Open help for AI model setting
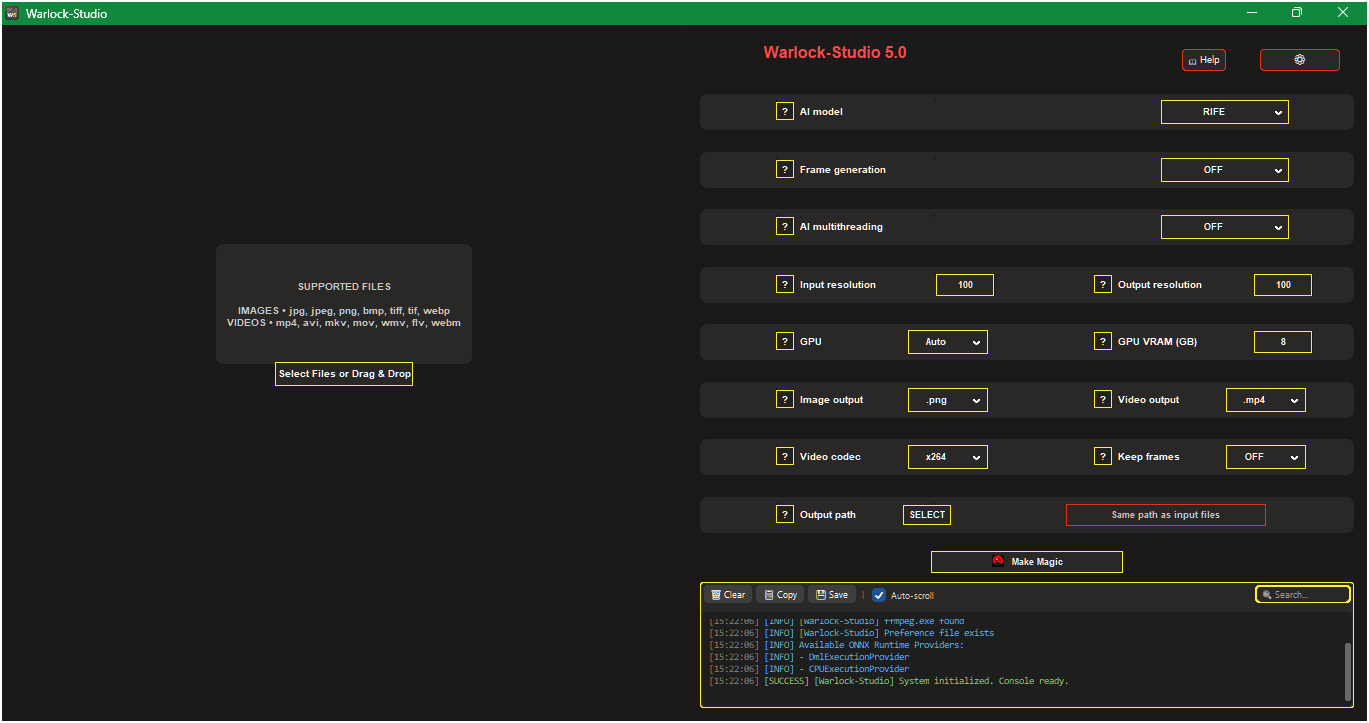The height and width of the screenshot is (723, 1369). click(785, 111)
